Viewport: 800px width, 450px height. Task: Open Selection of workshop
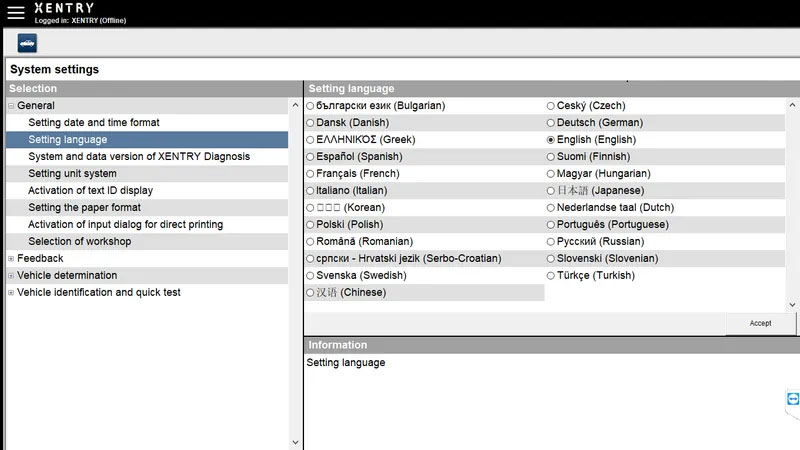coord(147,241)
